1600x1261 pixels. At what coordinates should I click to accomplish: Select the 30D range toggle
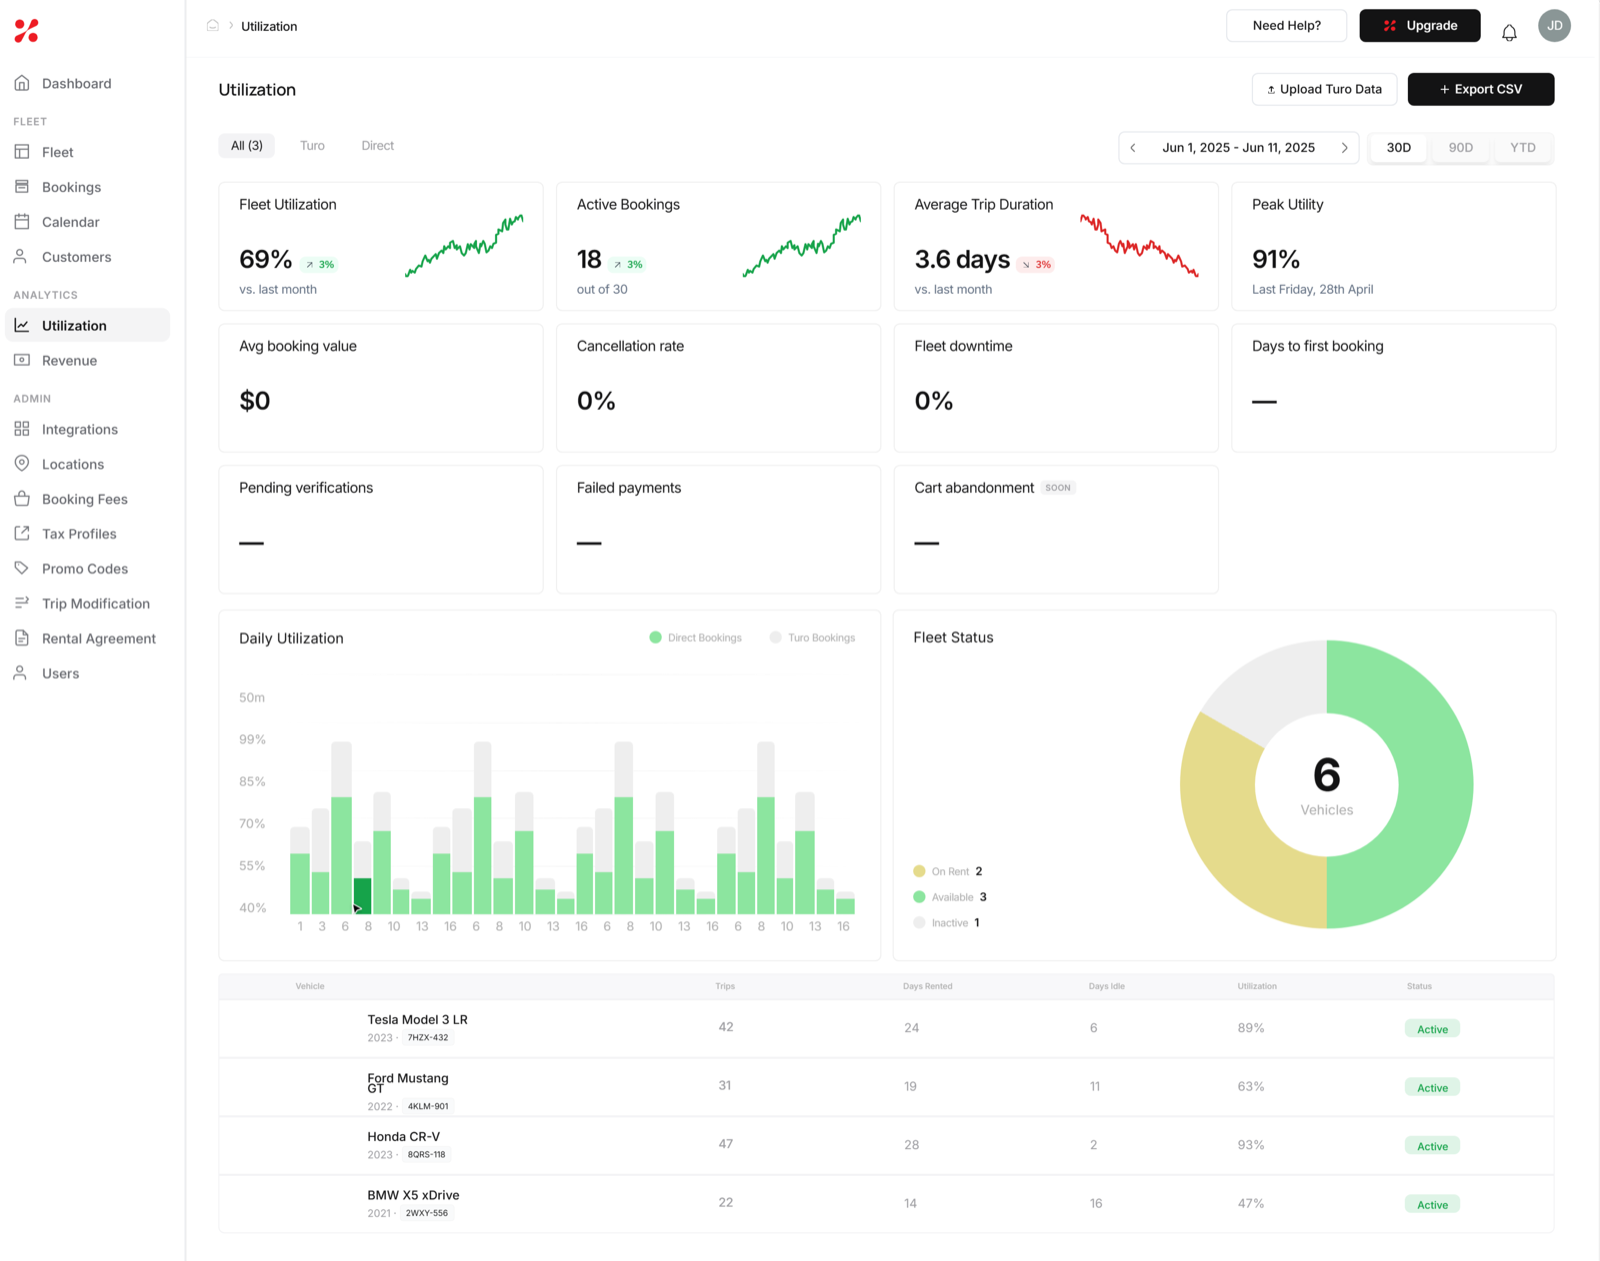tap(1399, 148)
